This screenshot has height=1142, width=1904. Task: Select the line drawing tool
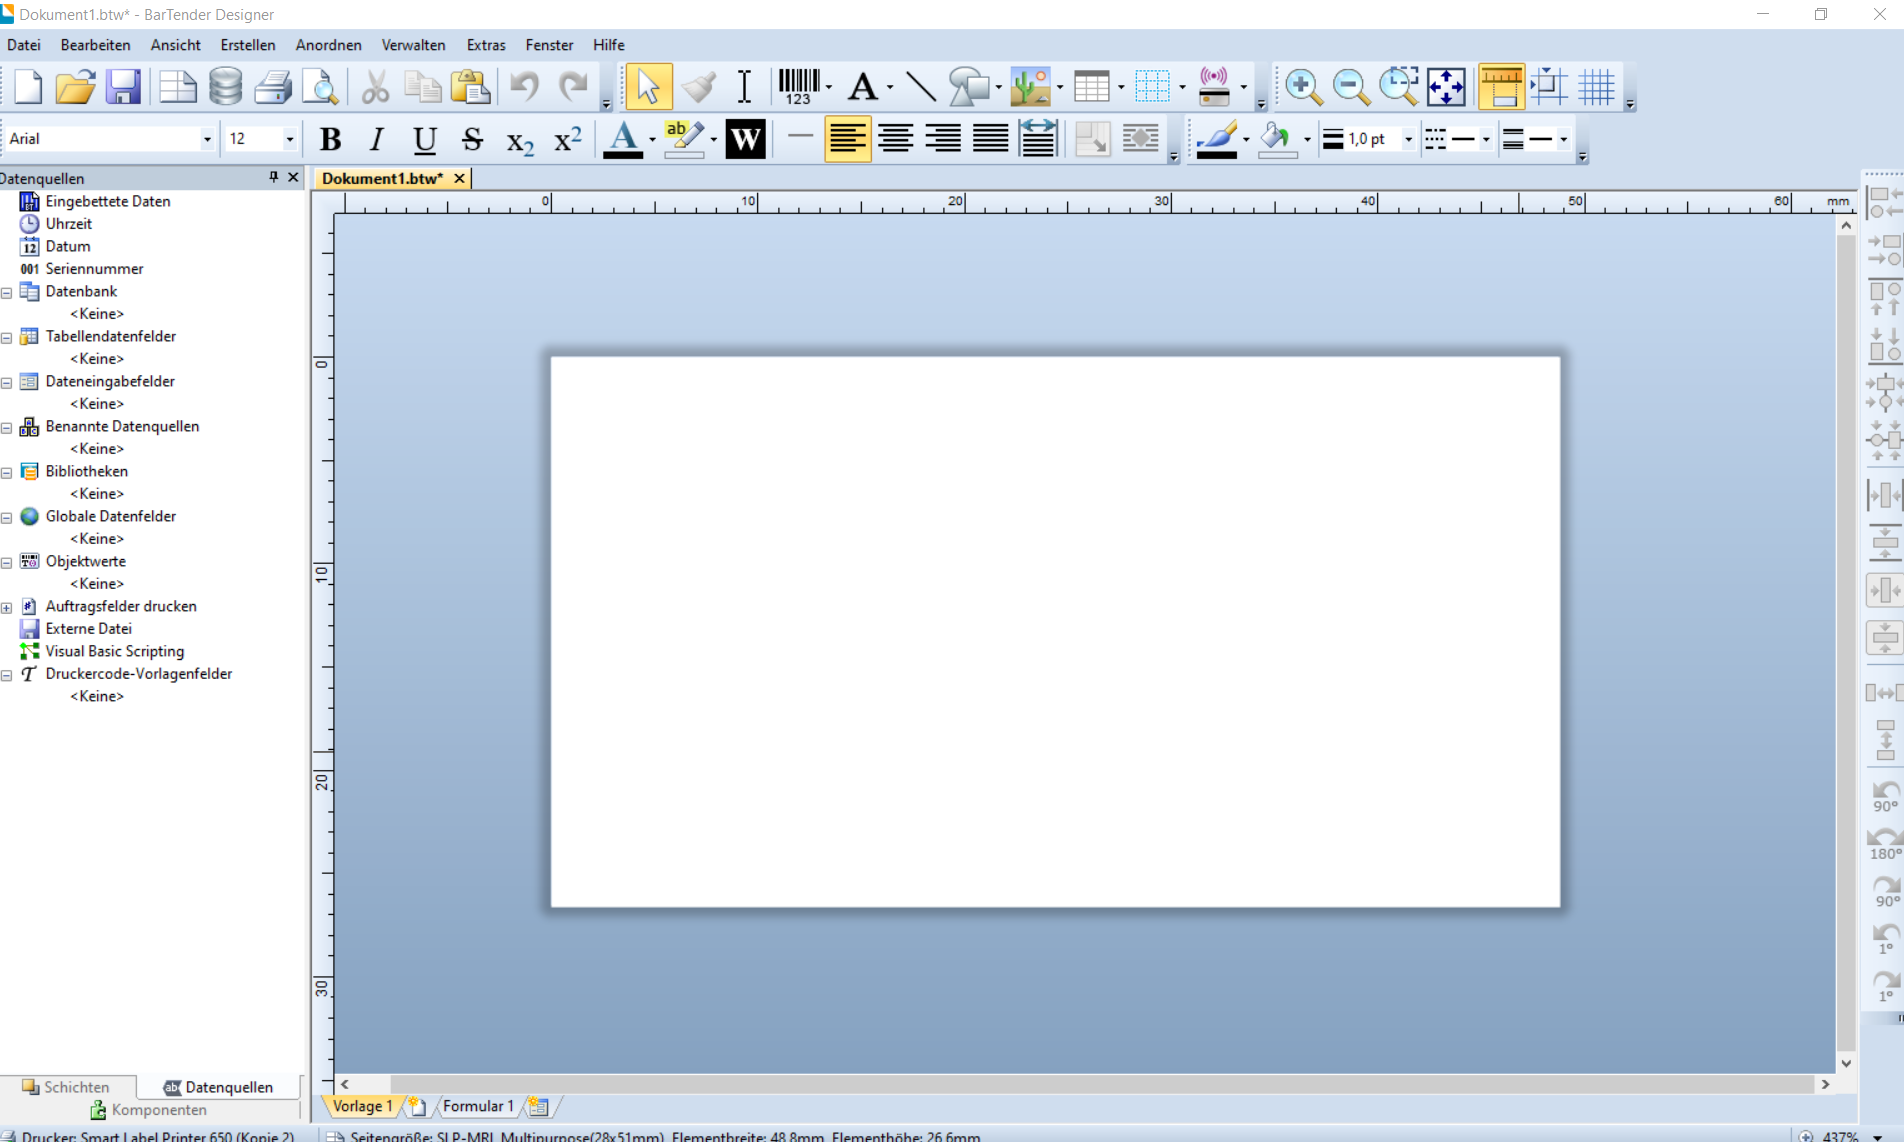[x=920, y=87]
